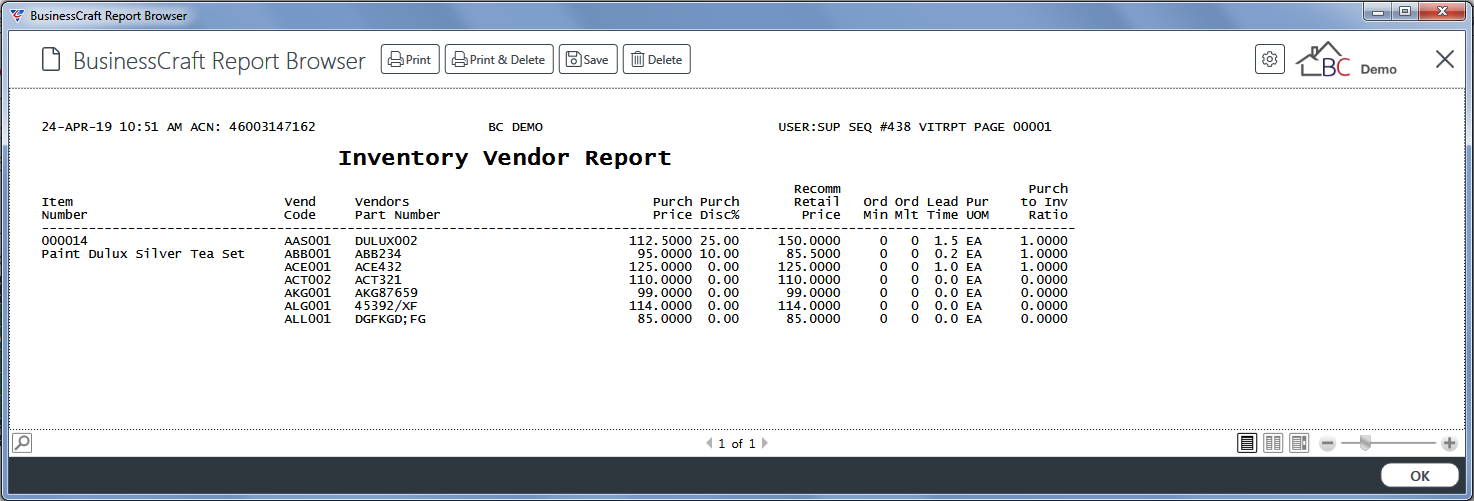
Task: Click part number ACE432
Action: click(378, 267)
